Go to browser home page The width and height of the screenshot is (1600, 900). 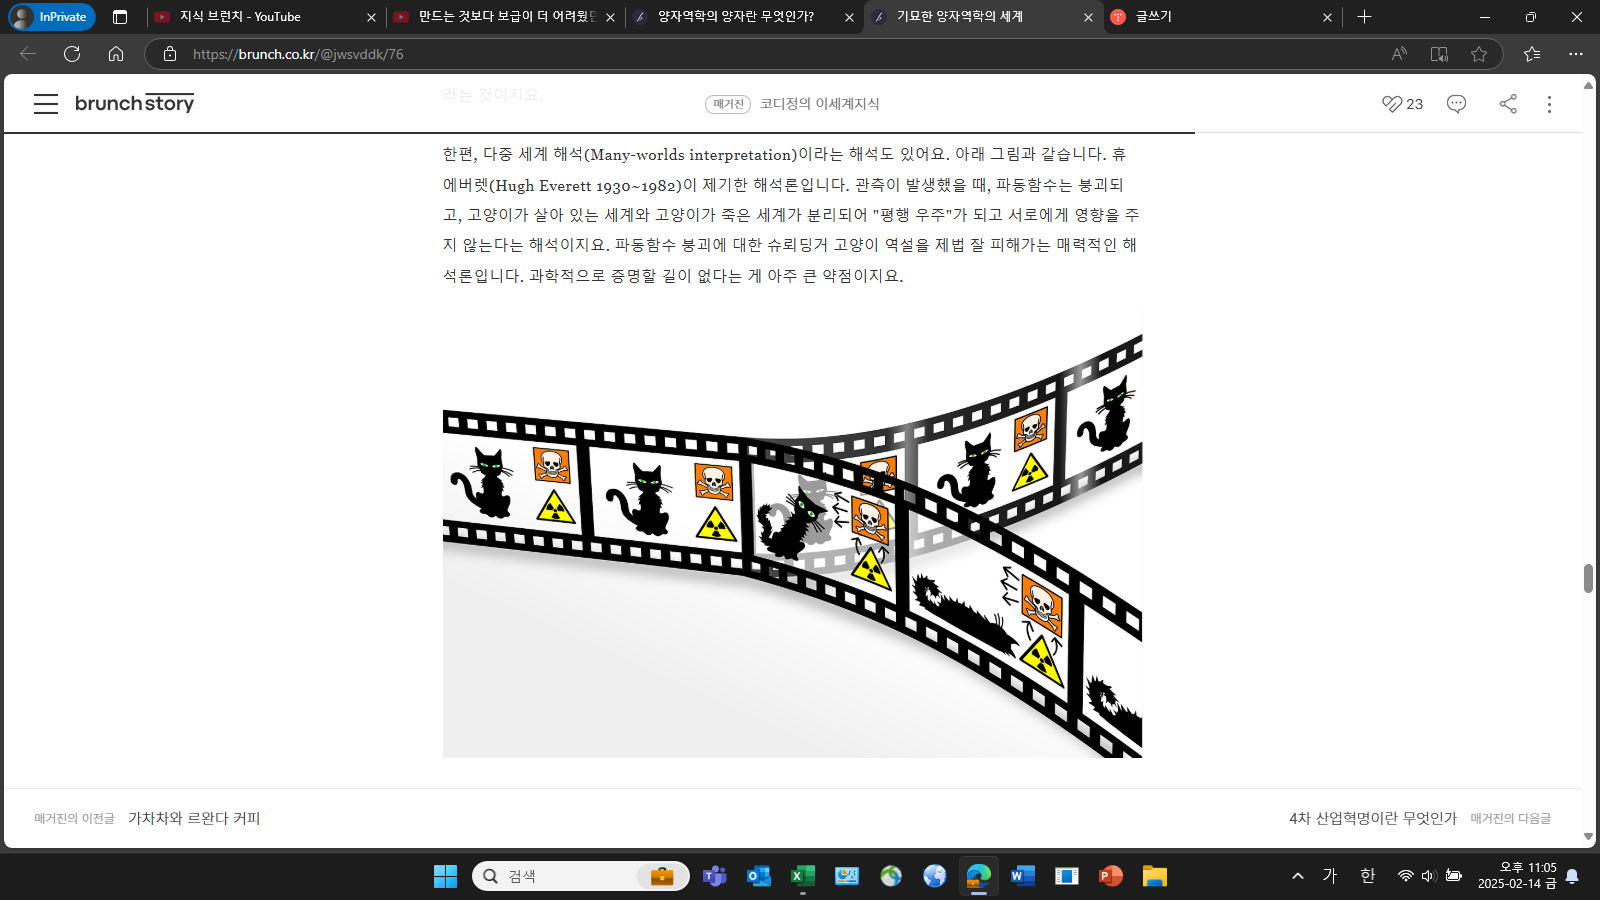click(x=116, y=54)
